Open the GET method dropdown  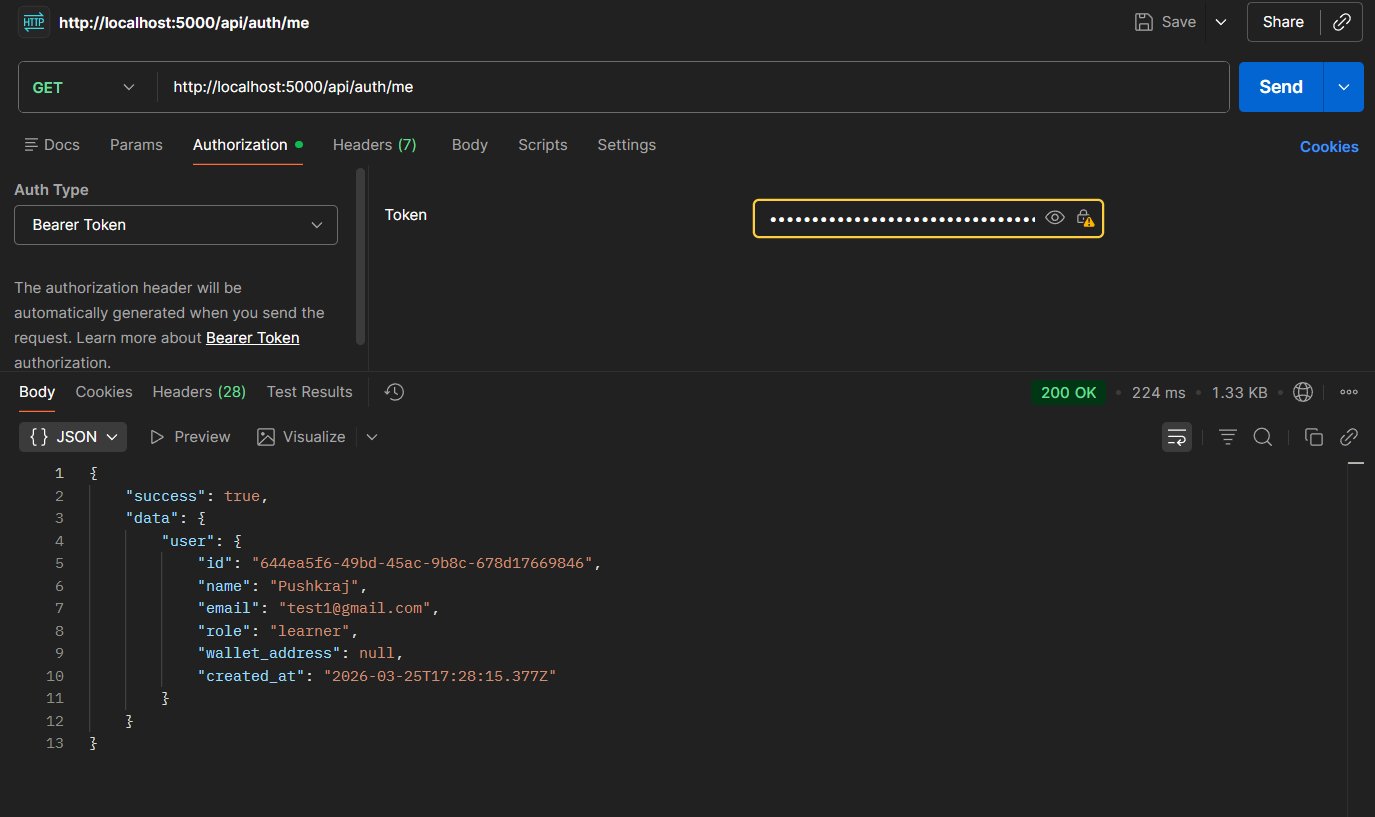pos(87,87)
